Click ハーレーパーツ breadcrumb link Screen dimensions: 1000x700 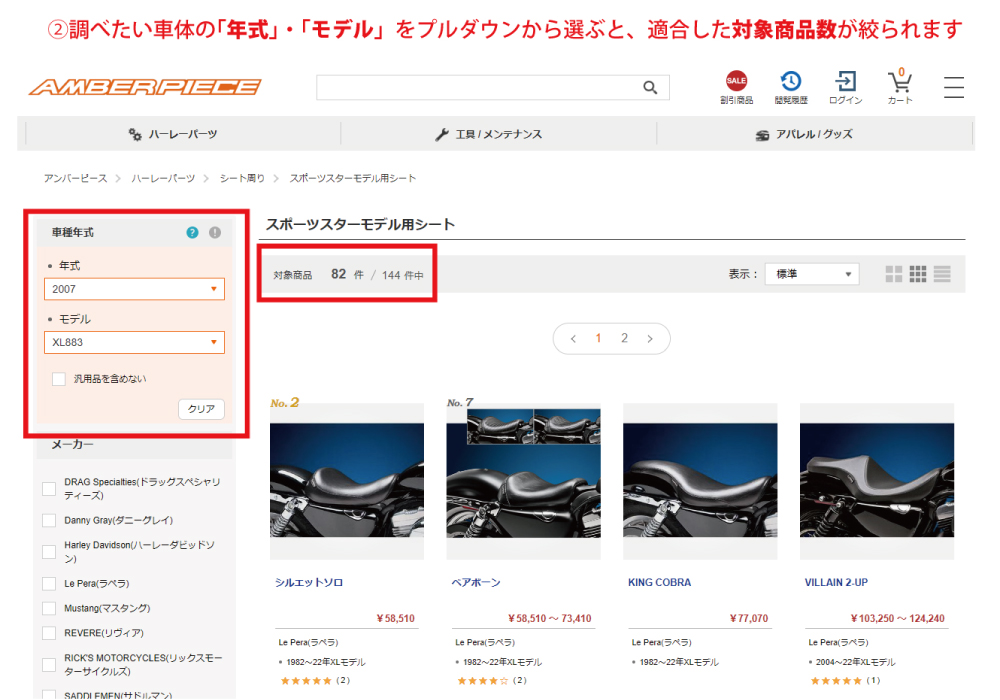(x=163, y=179)
